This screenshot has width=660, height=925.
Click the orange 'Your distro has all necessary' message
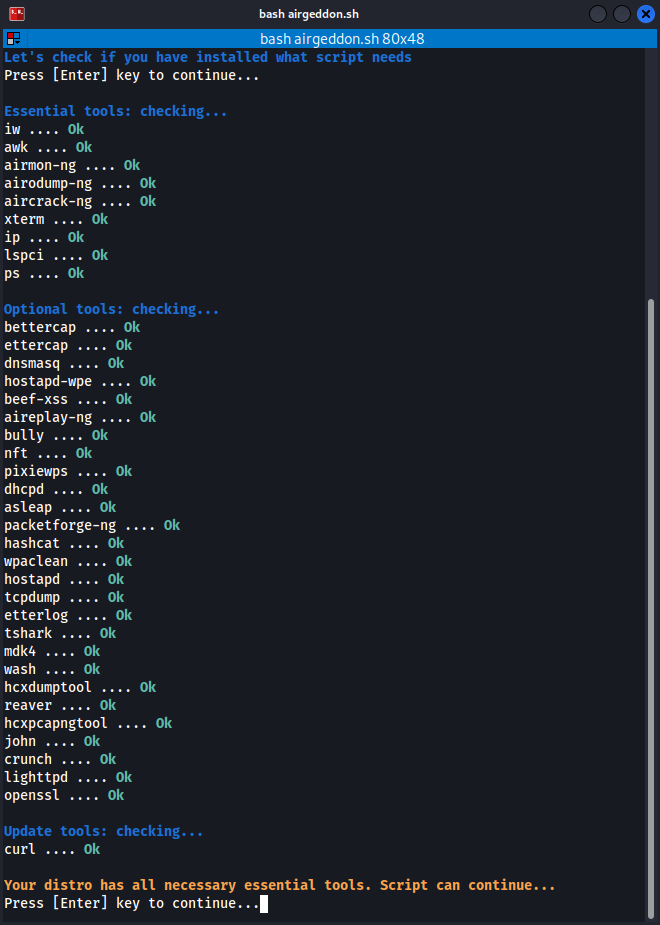280,885
